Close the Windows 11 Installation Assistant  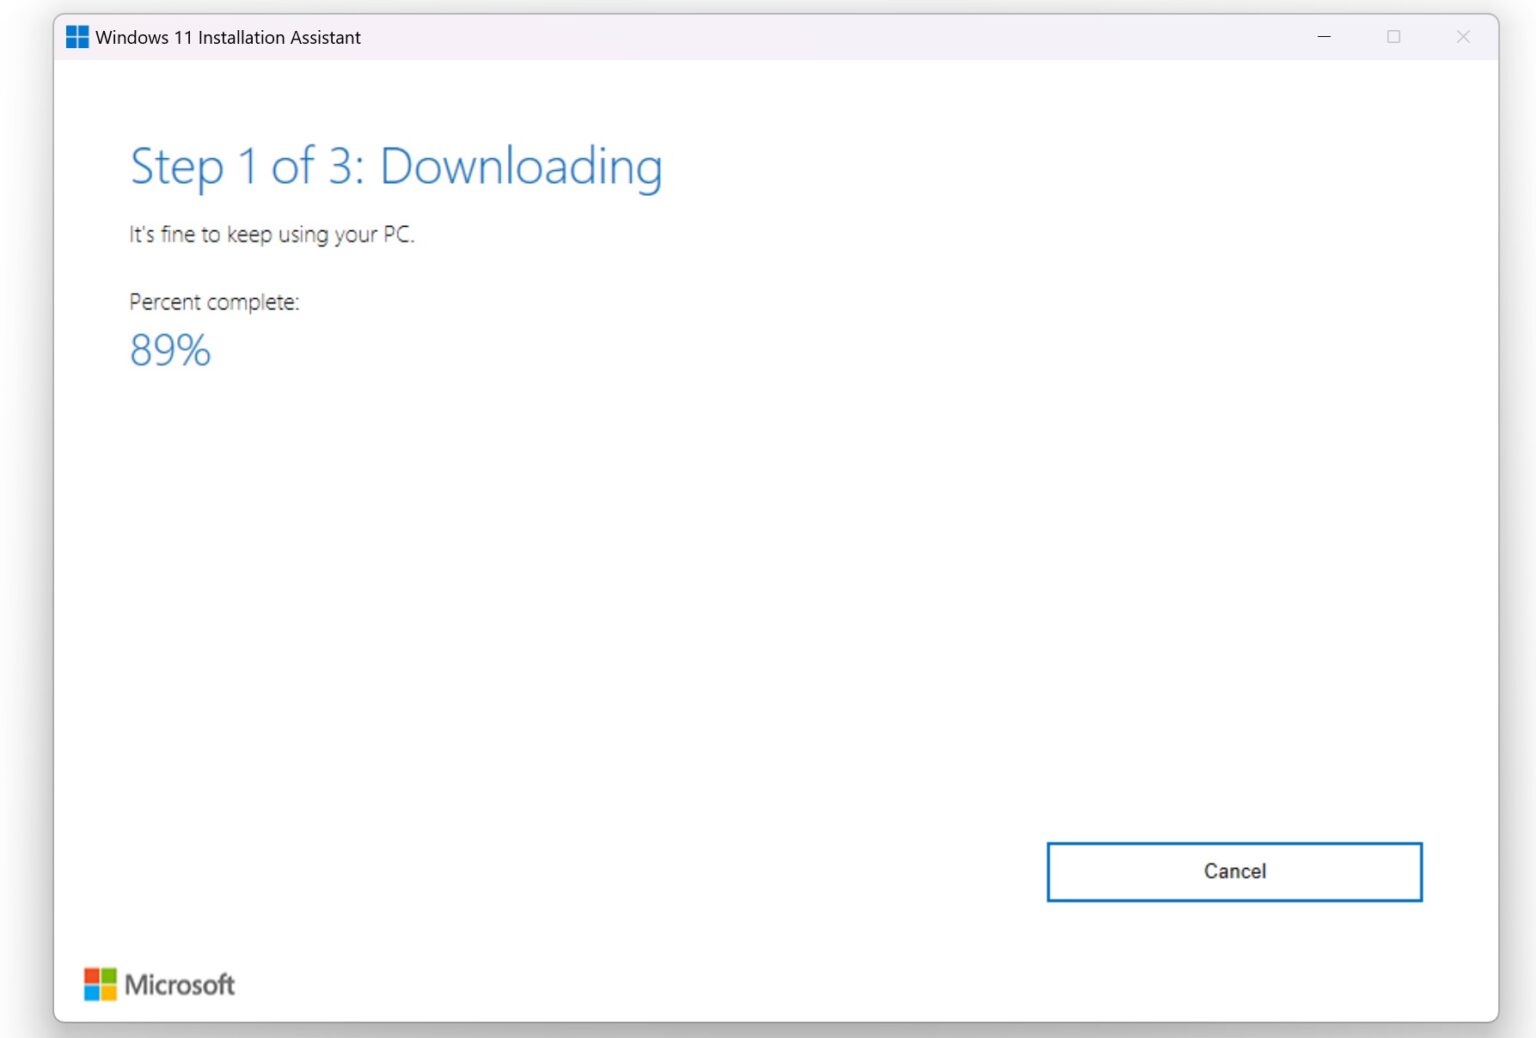click(1463, 36)
